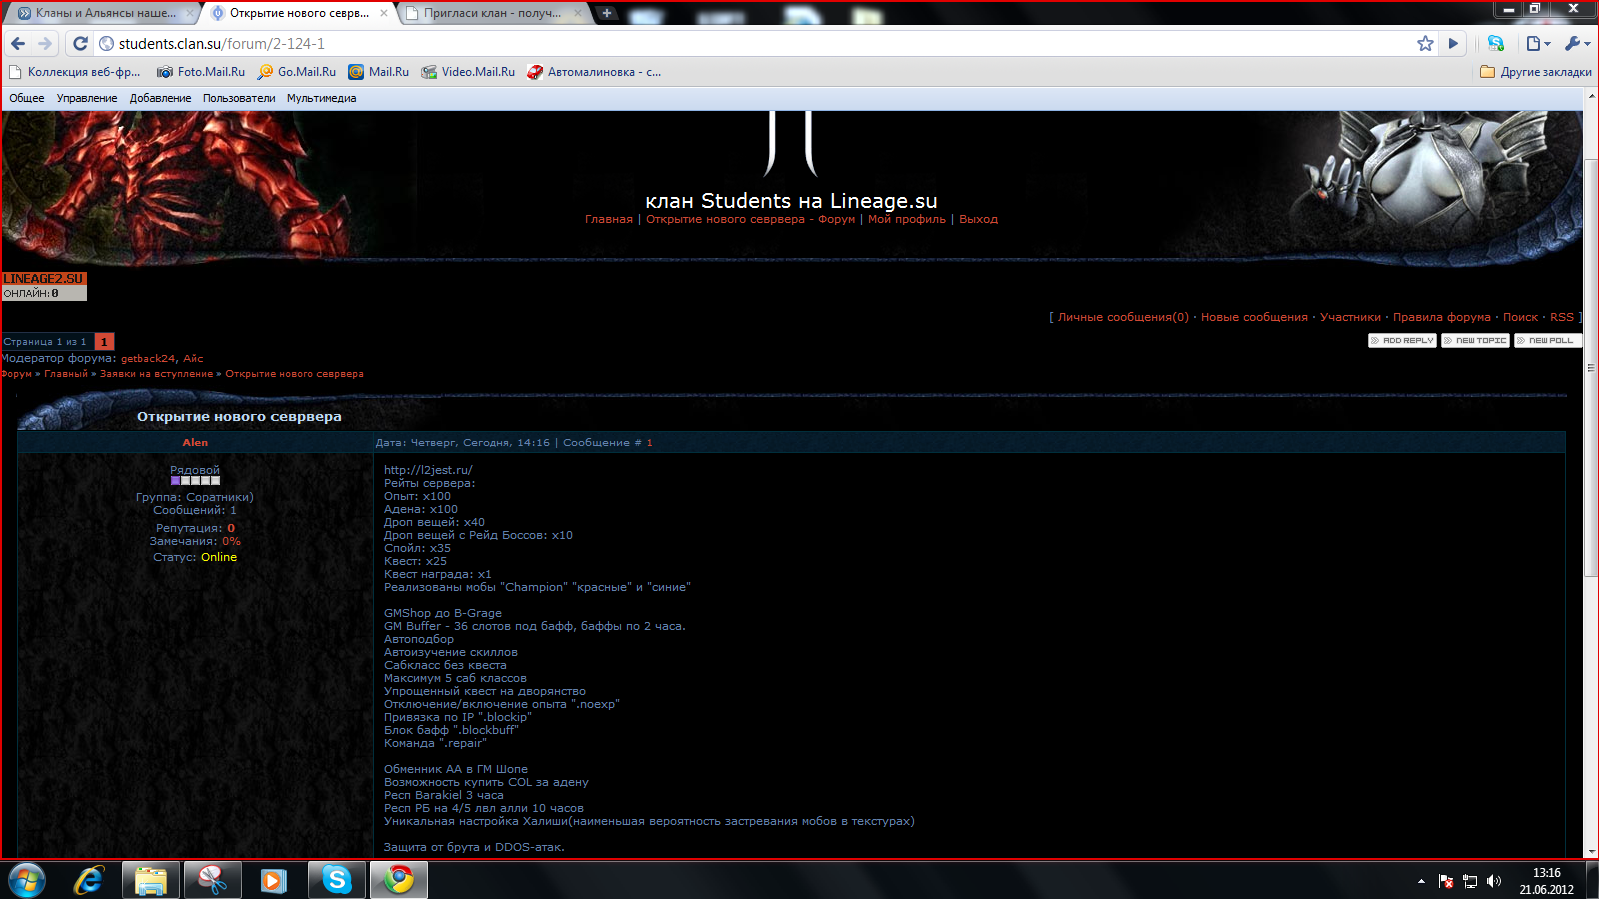Open the post permalink number 1
Viewport: 1599px width, 899px height.
(x=649, y=443)
